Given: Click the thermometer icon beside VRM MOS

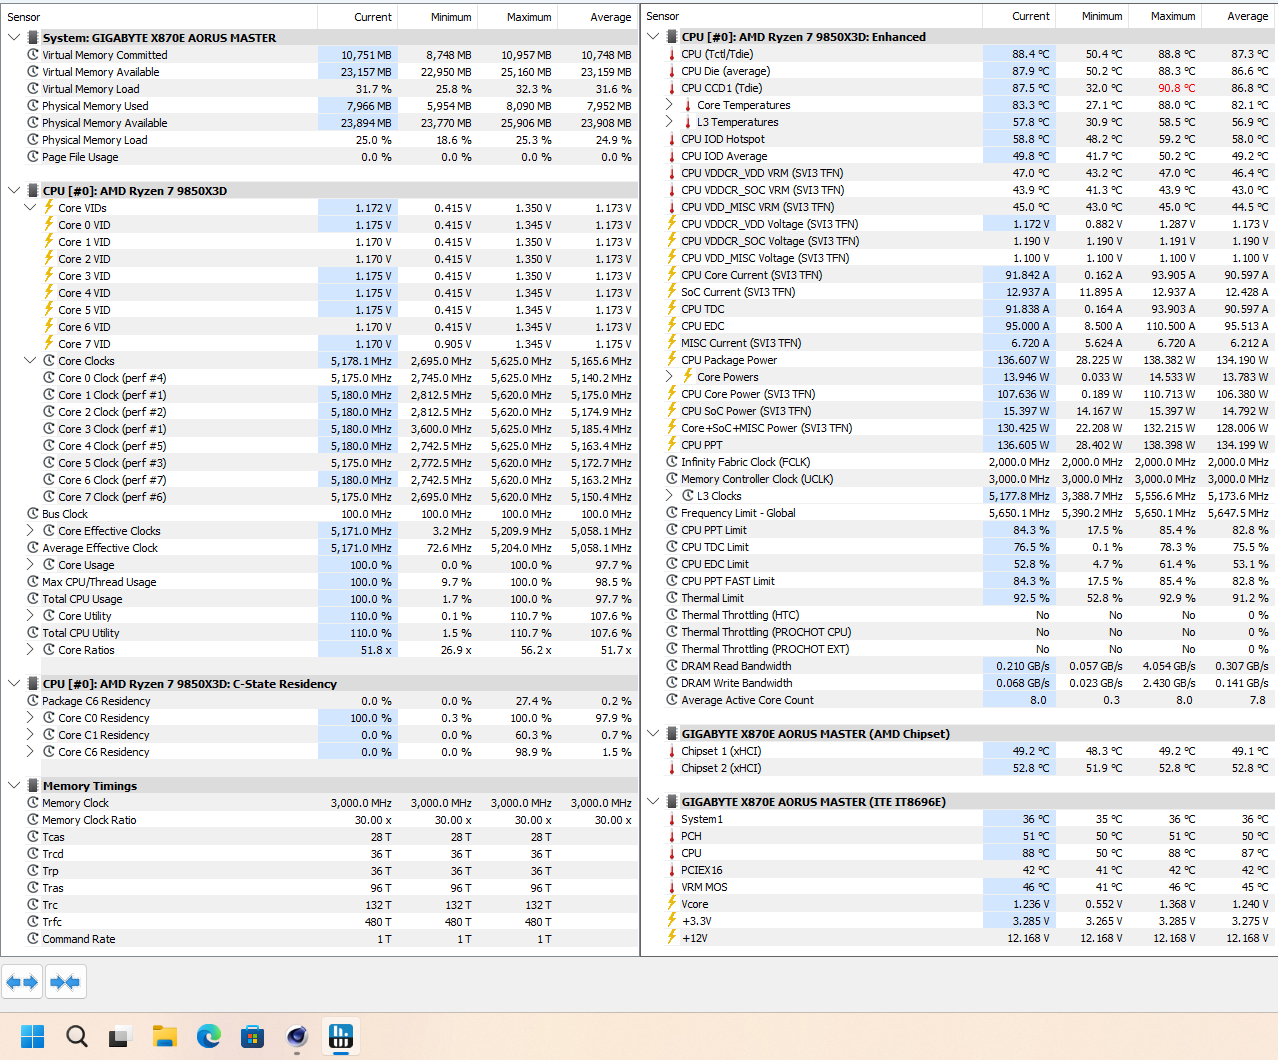Looking at the screenshot, I should click(672, 887).
